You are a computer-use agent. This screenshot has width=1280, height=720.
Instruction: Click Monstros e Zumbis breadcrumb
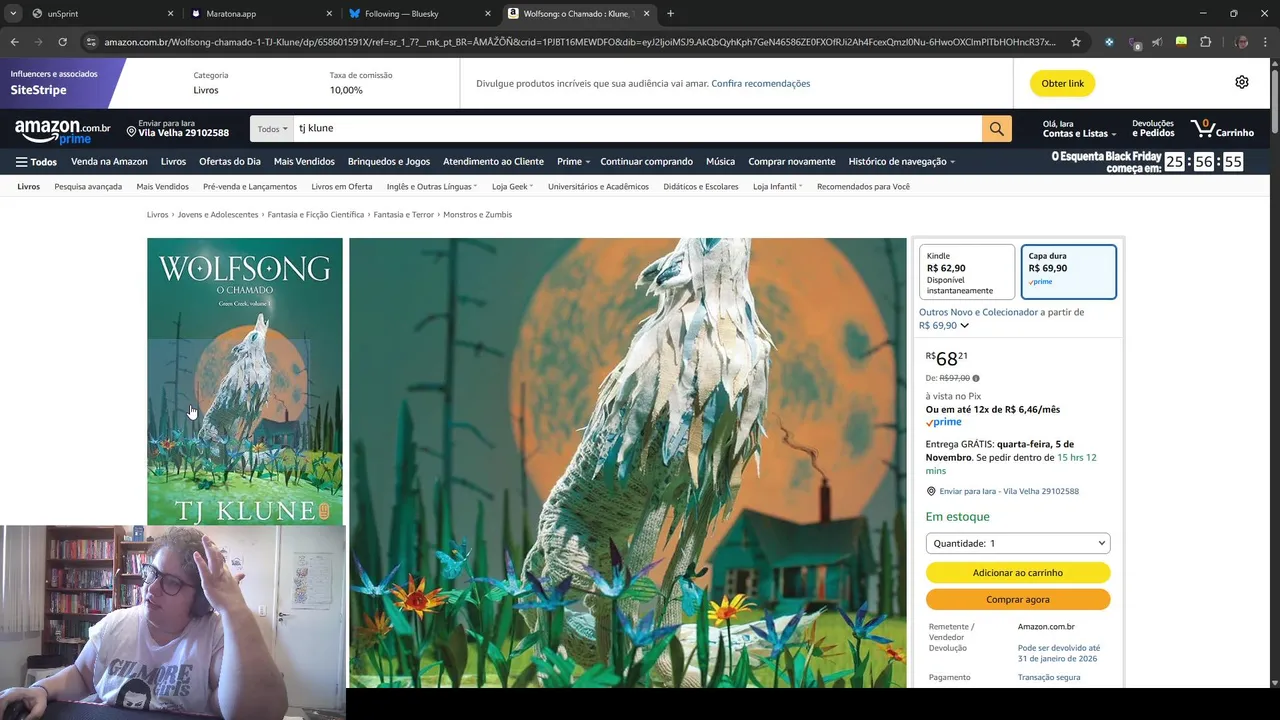pos(477,214)
